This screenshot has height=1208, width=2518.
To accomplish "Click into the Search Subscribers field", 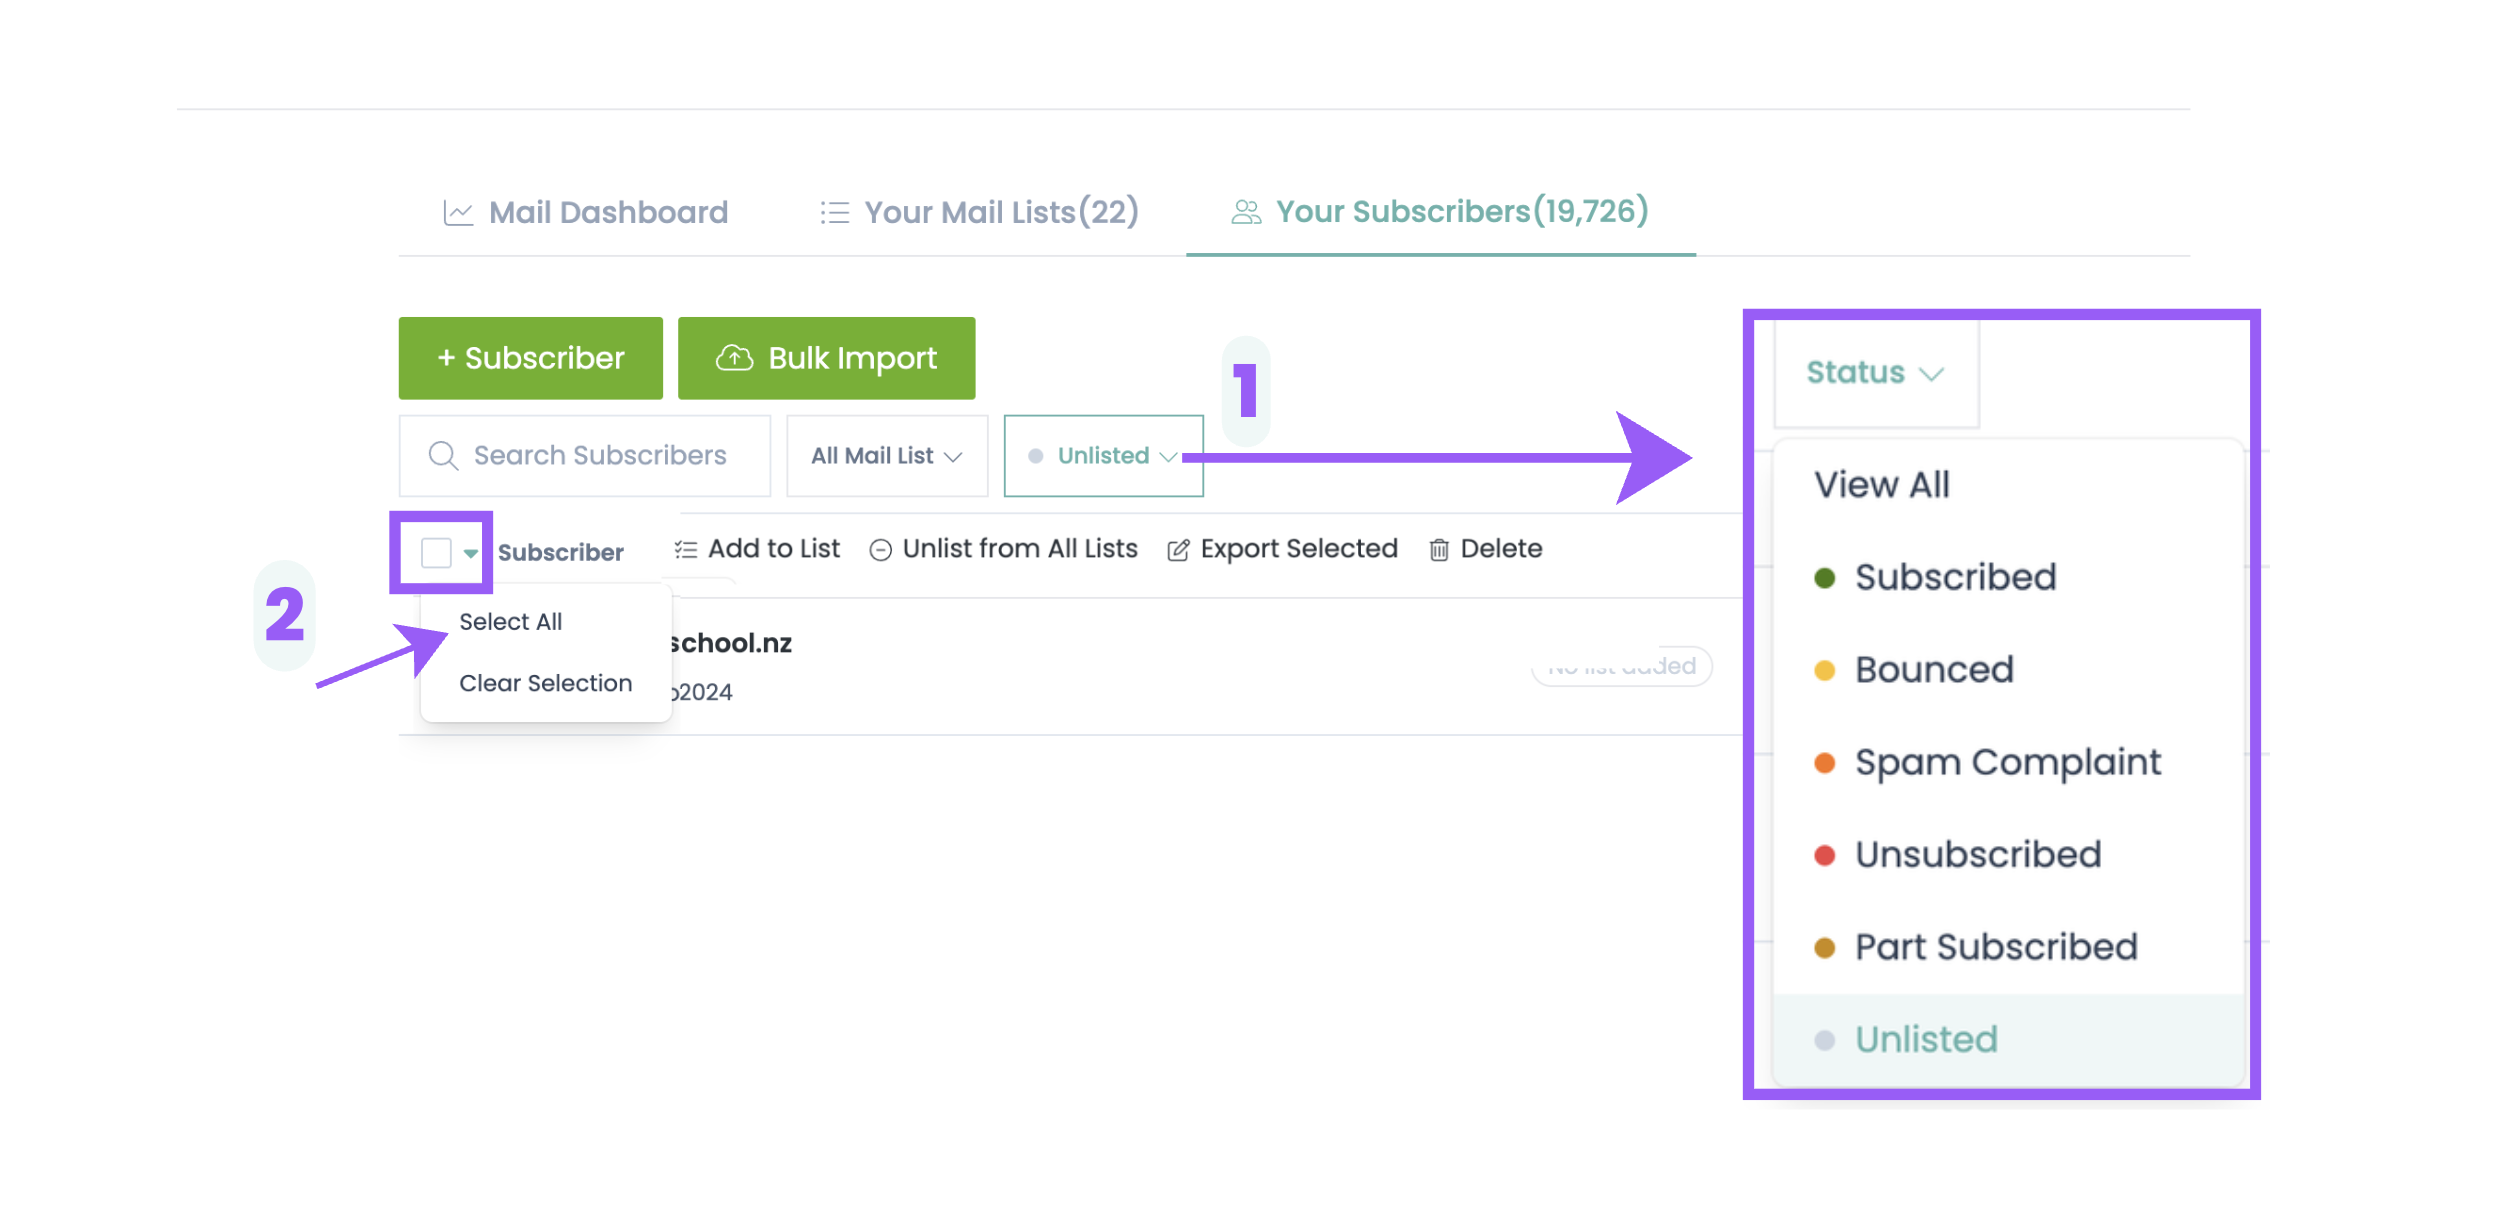I will (600, 456).
